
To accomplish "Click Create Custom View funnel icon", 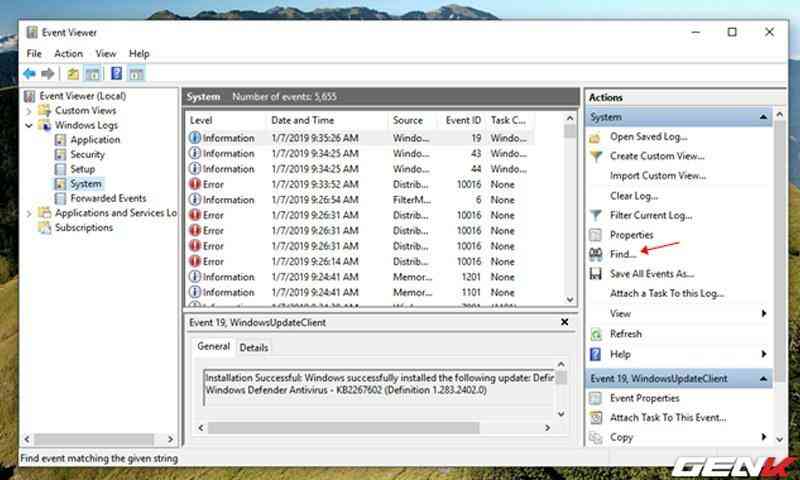I will pos(595,157).
